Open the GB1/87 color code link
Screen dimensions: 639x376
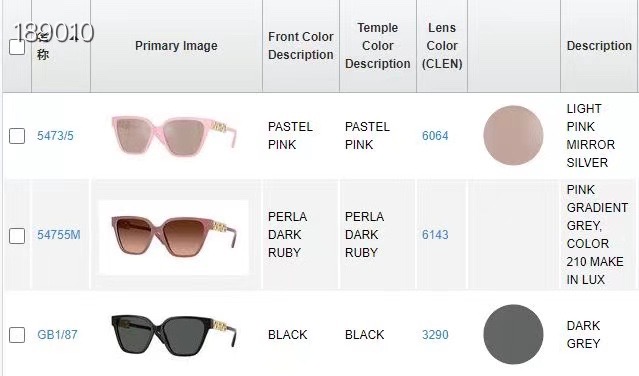[57, 334]
